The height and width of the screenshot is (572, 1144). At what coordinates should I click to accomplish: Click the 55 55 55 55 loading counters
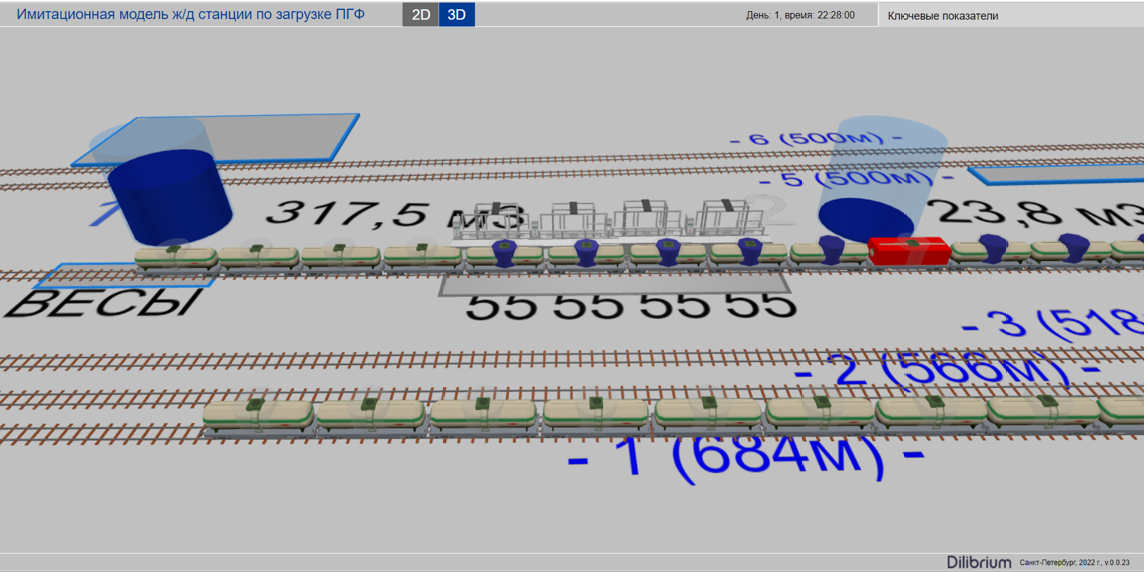pos(630,307)
